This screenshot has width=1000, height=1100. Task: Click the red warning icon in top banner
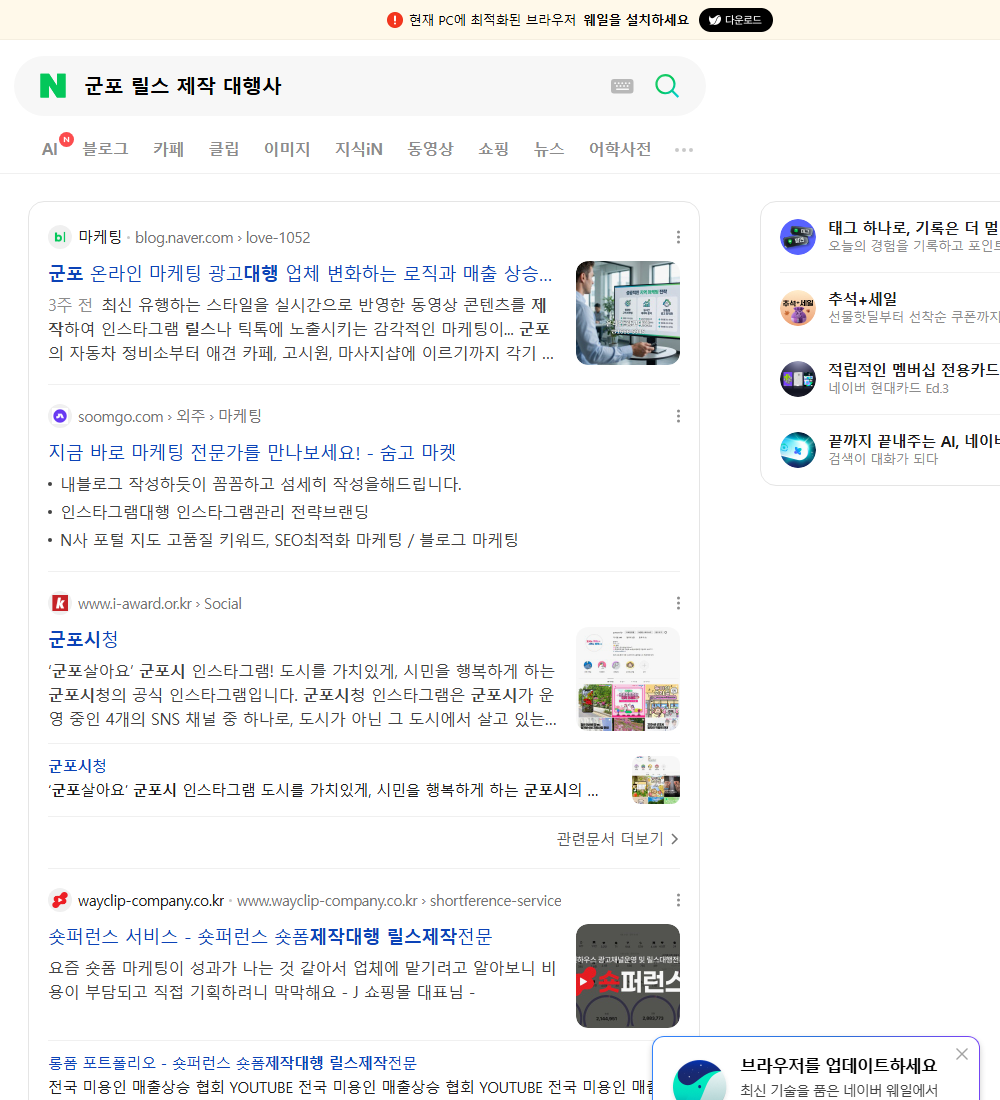395,20
